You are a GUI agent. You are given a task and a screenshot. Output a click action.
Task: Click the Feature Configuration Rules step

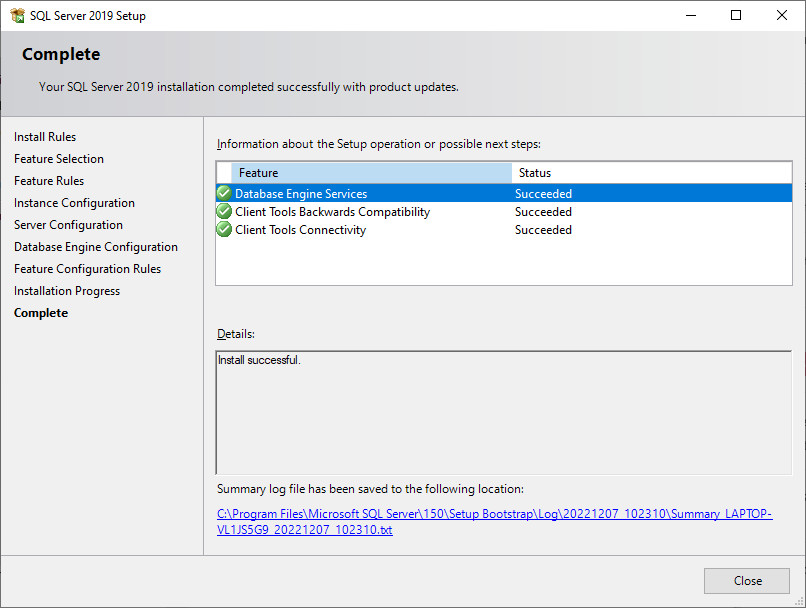[87, 269]
